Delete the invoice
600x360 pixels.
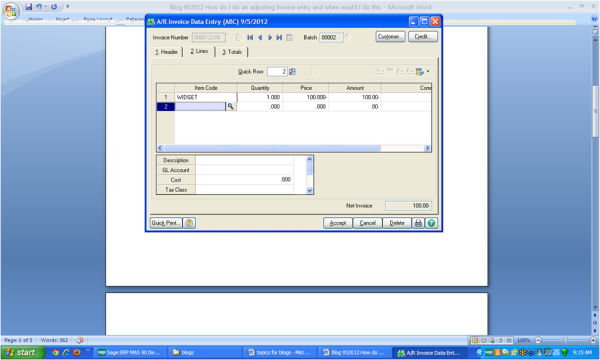(x=397, y=223)
